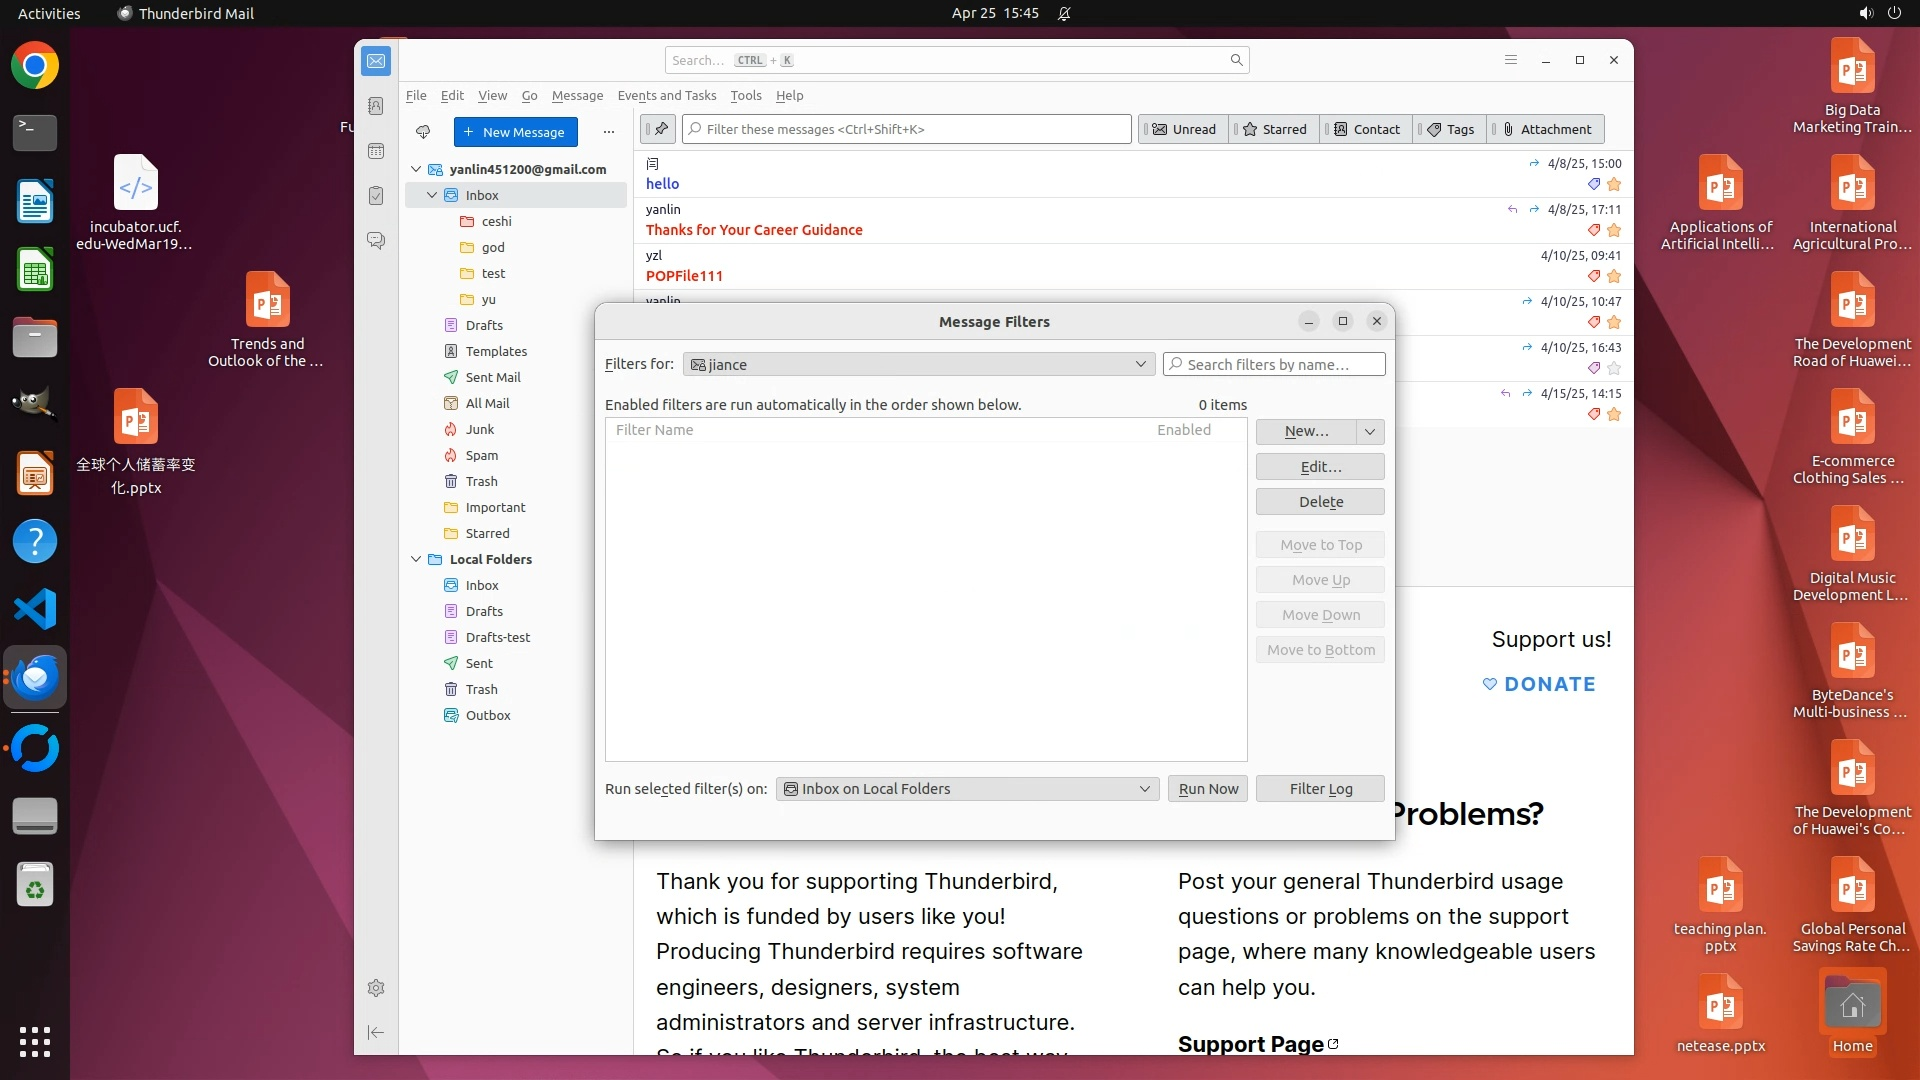Open the Tasks sidebar icon

376,196
